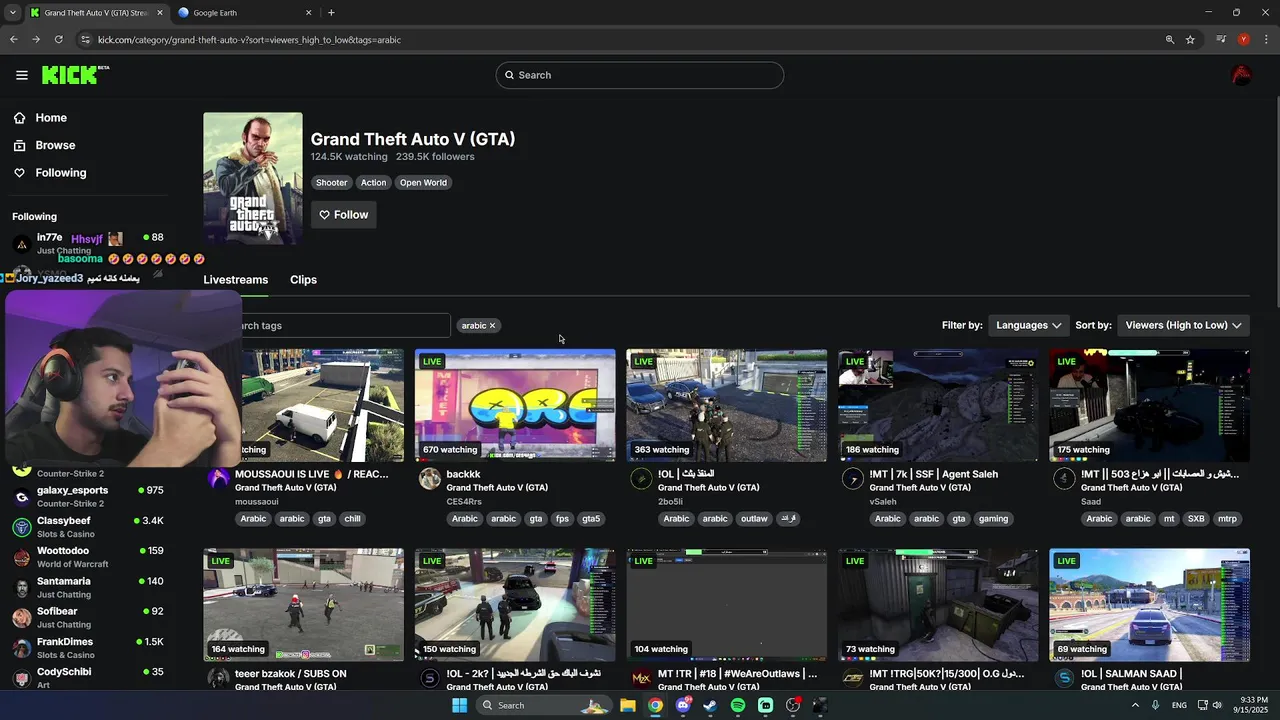Click Classybeef avatar in following list
Viewport: 1280px width, 720px height.
pos(21,527)
